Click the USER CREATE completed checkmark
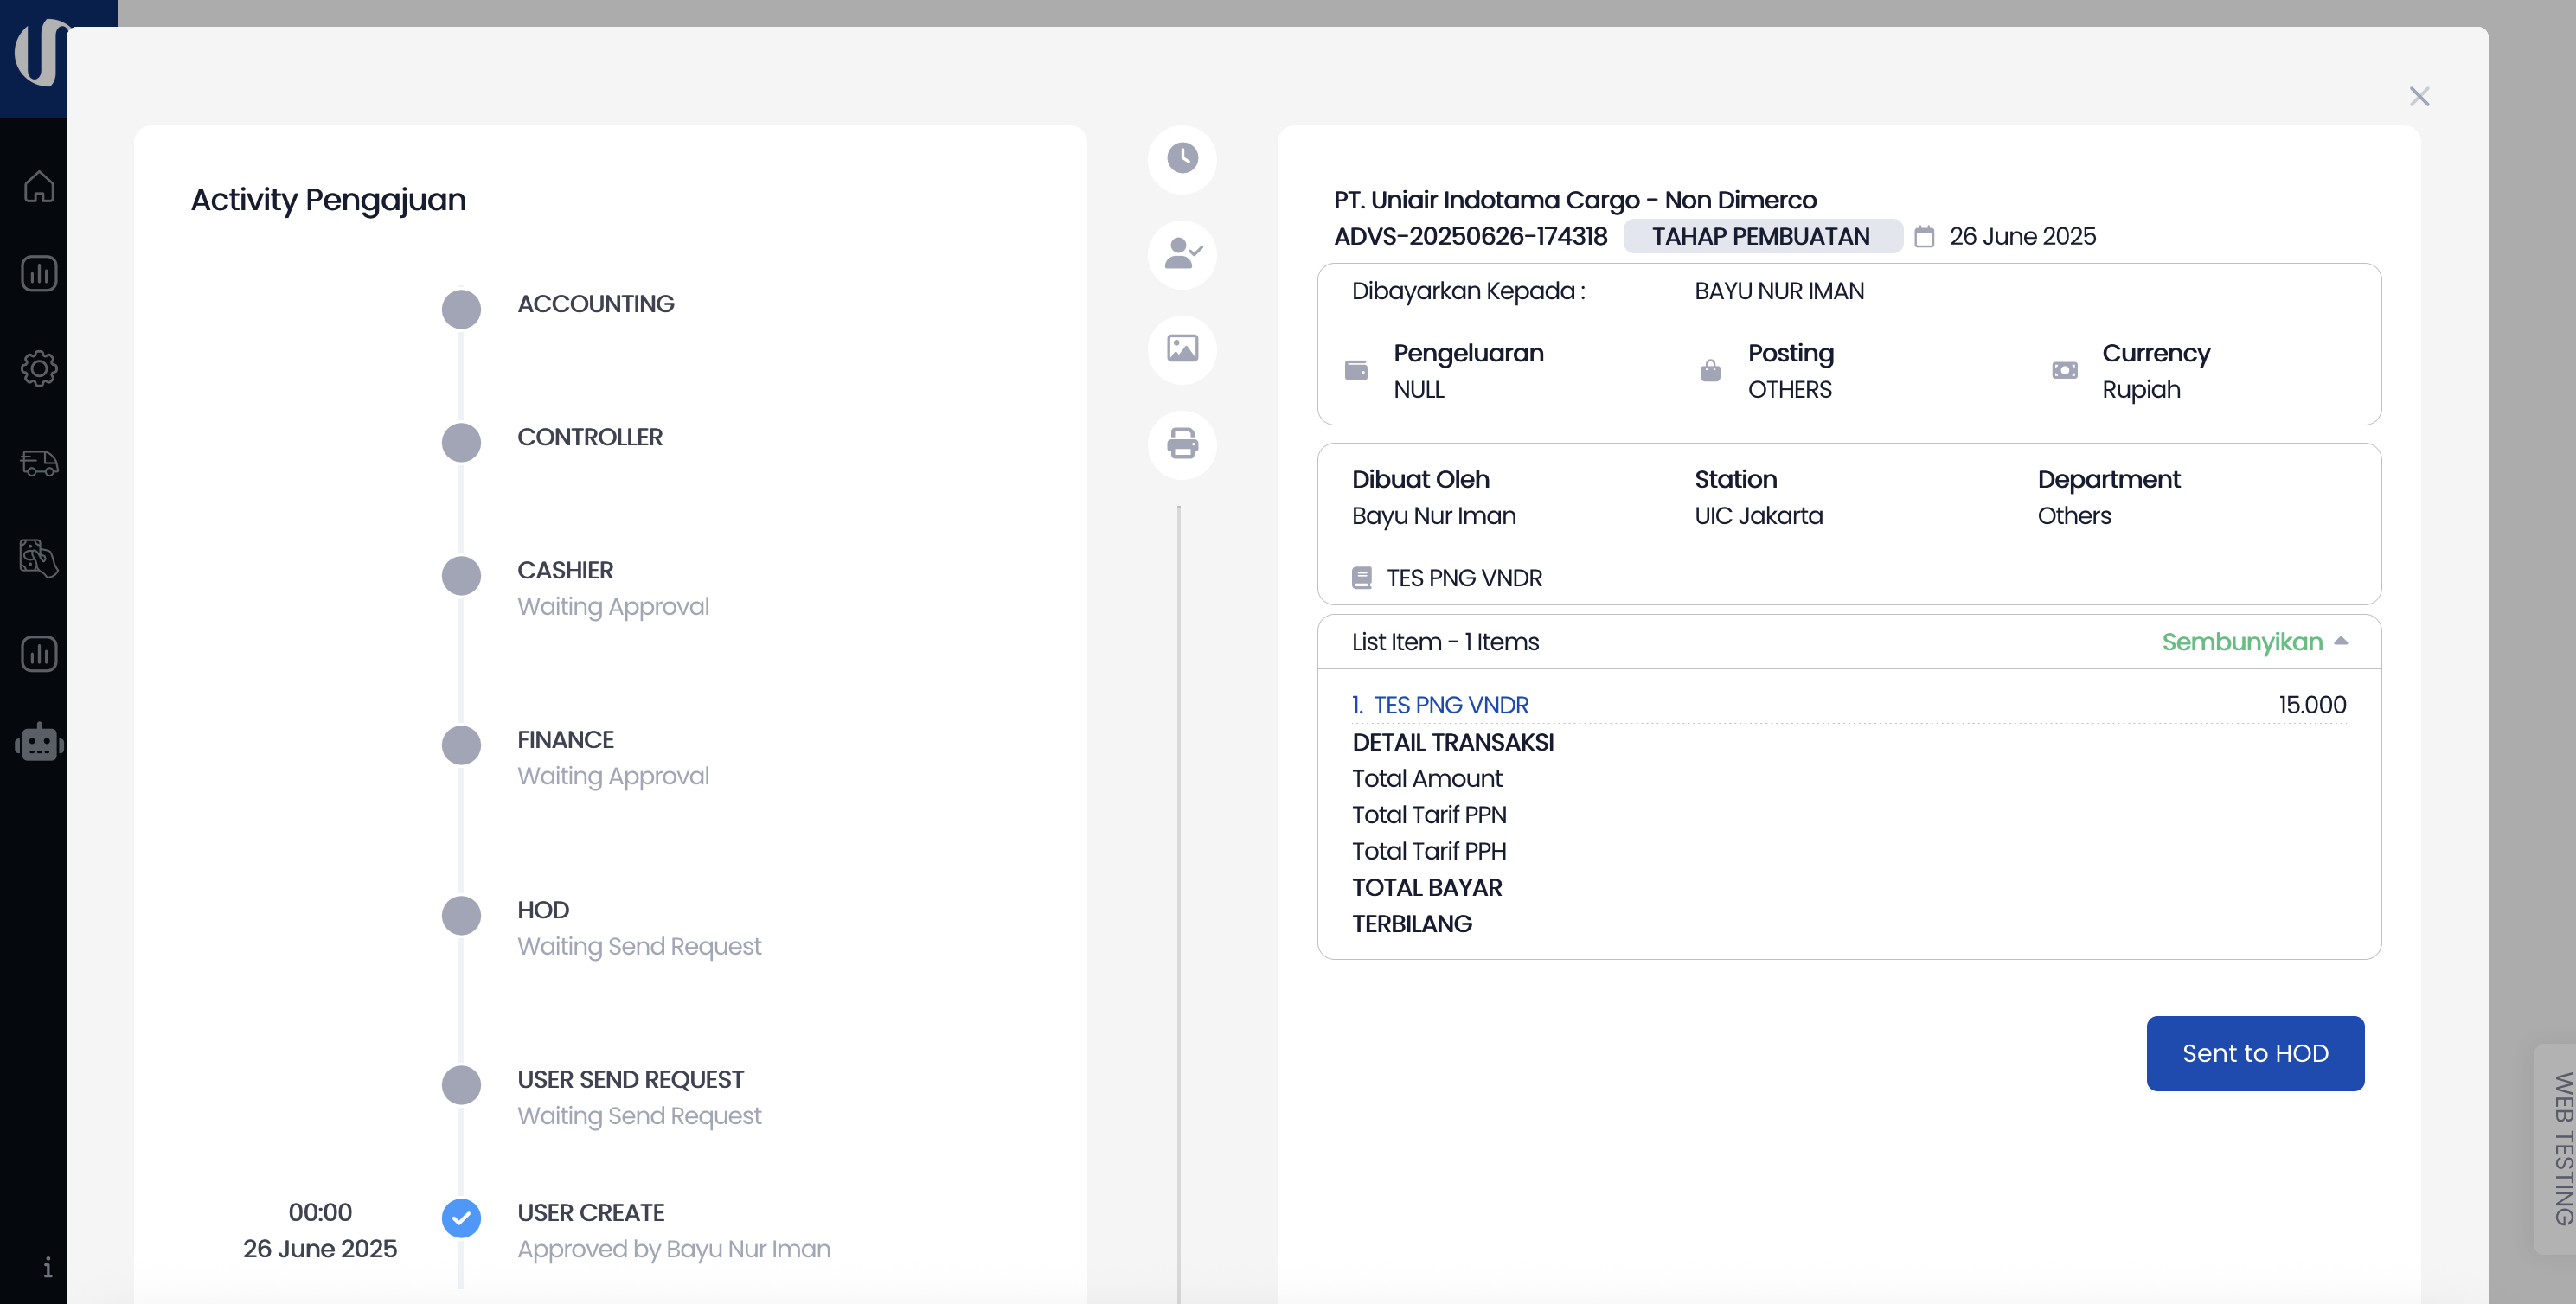The height and width of the screenshot is (1304, 2576). pos(461,1217)
